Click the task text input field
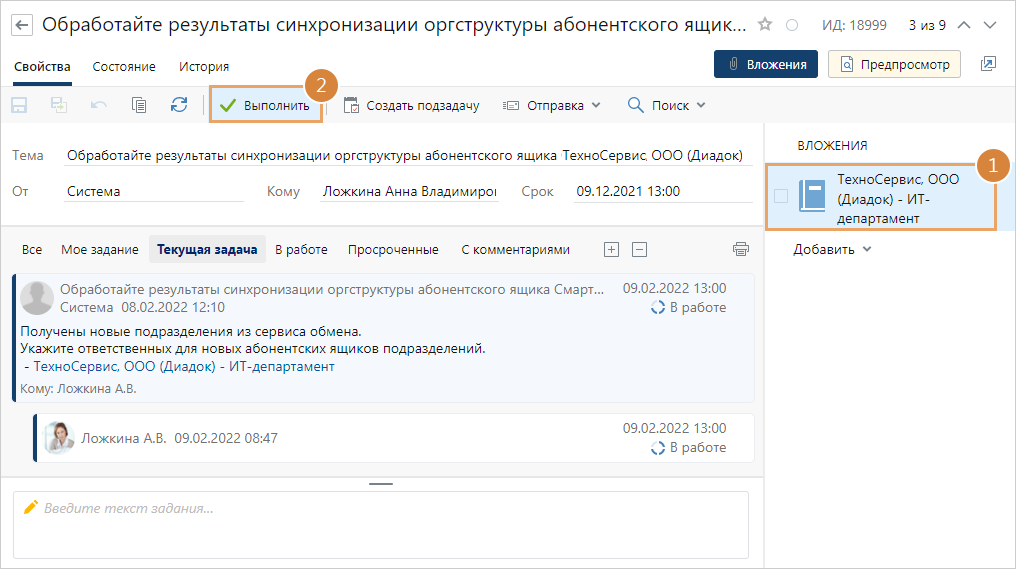 click(x=380, y=524)
